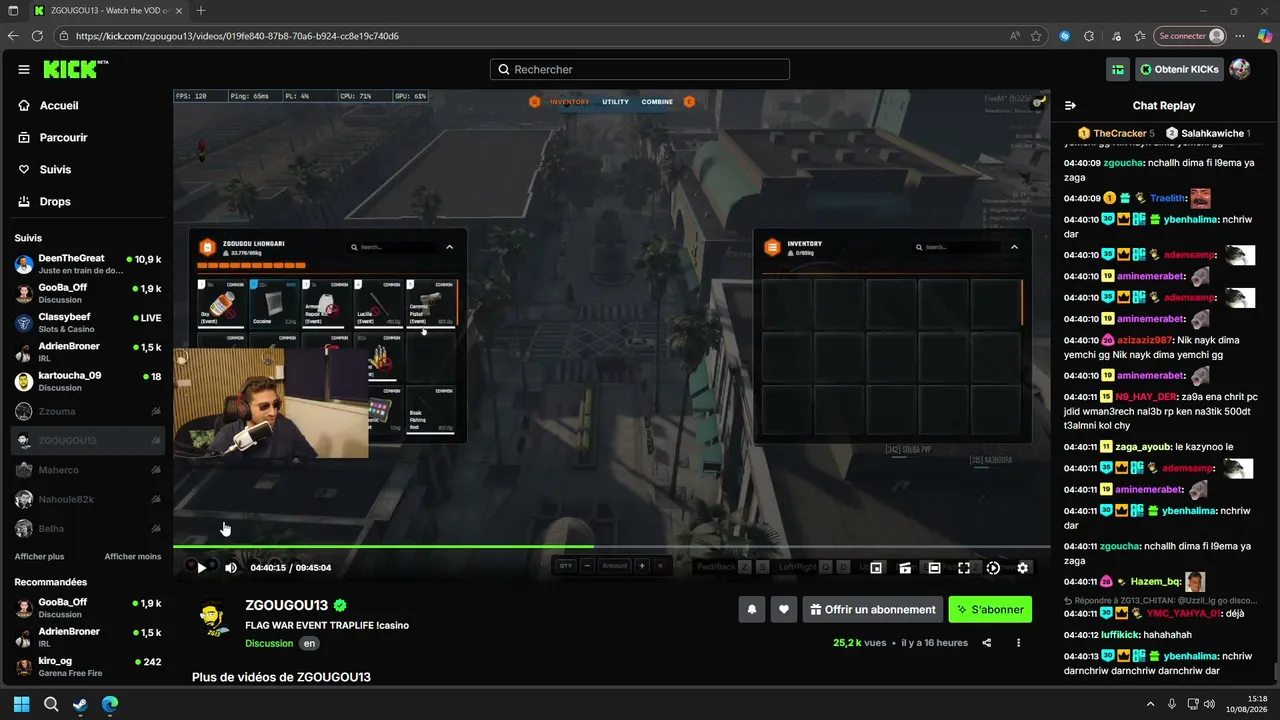Open DeenTheGreat followed channel

click(x=88, y=264)
